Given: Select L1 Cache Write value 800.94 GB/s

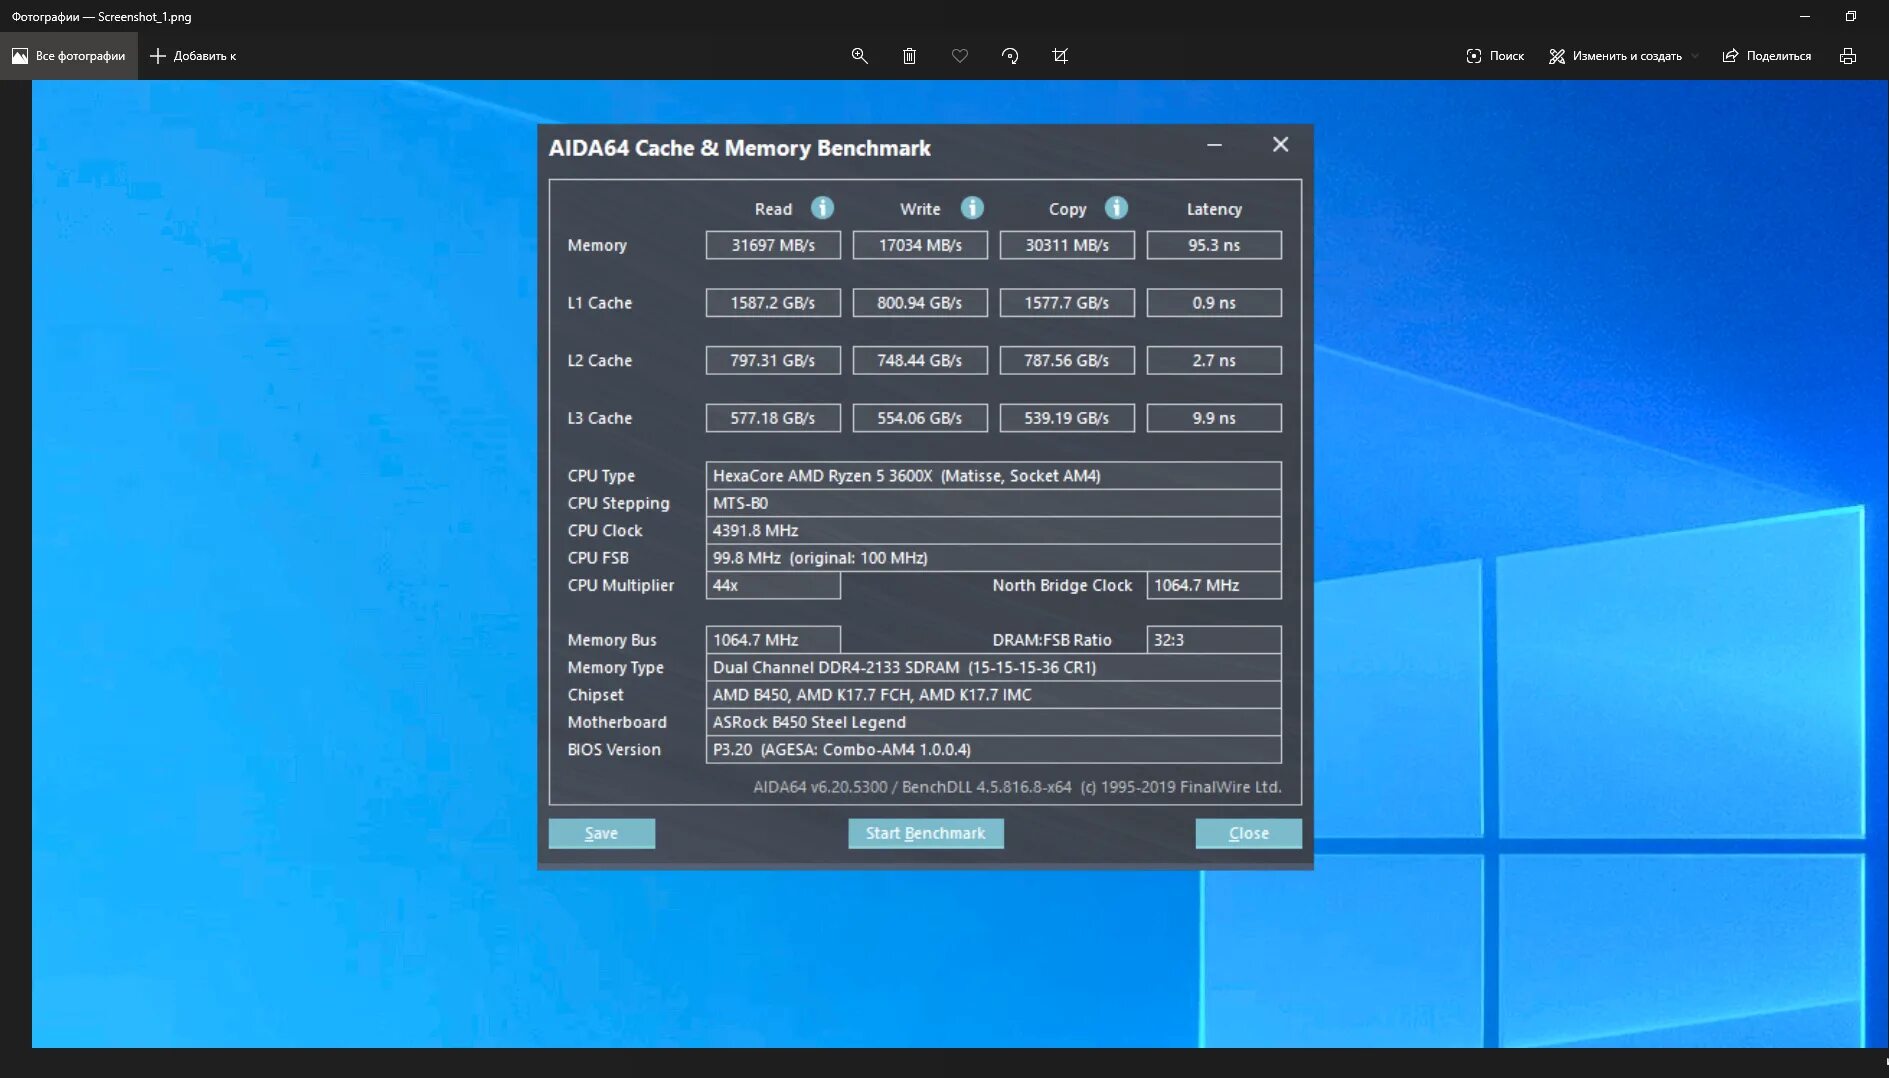Looking at the screenshot, I should point(920,303).
